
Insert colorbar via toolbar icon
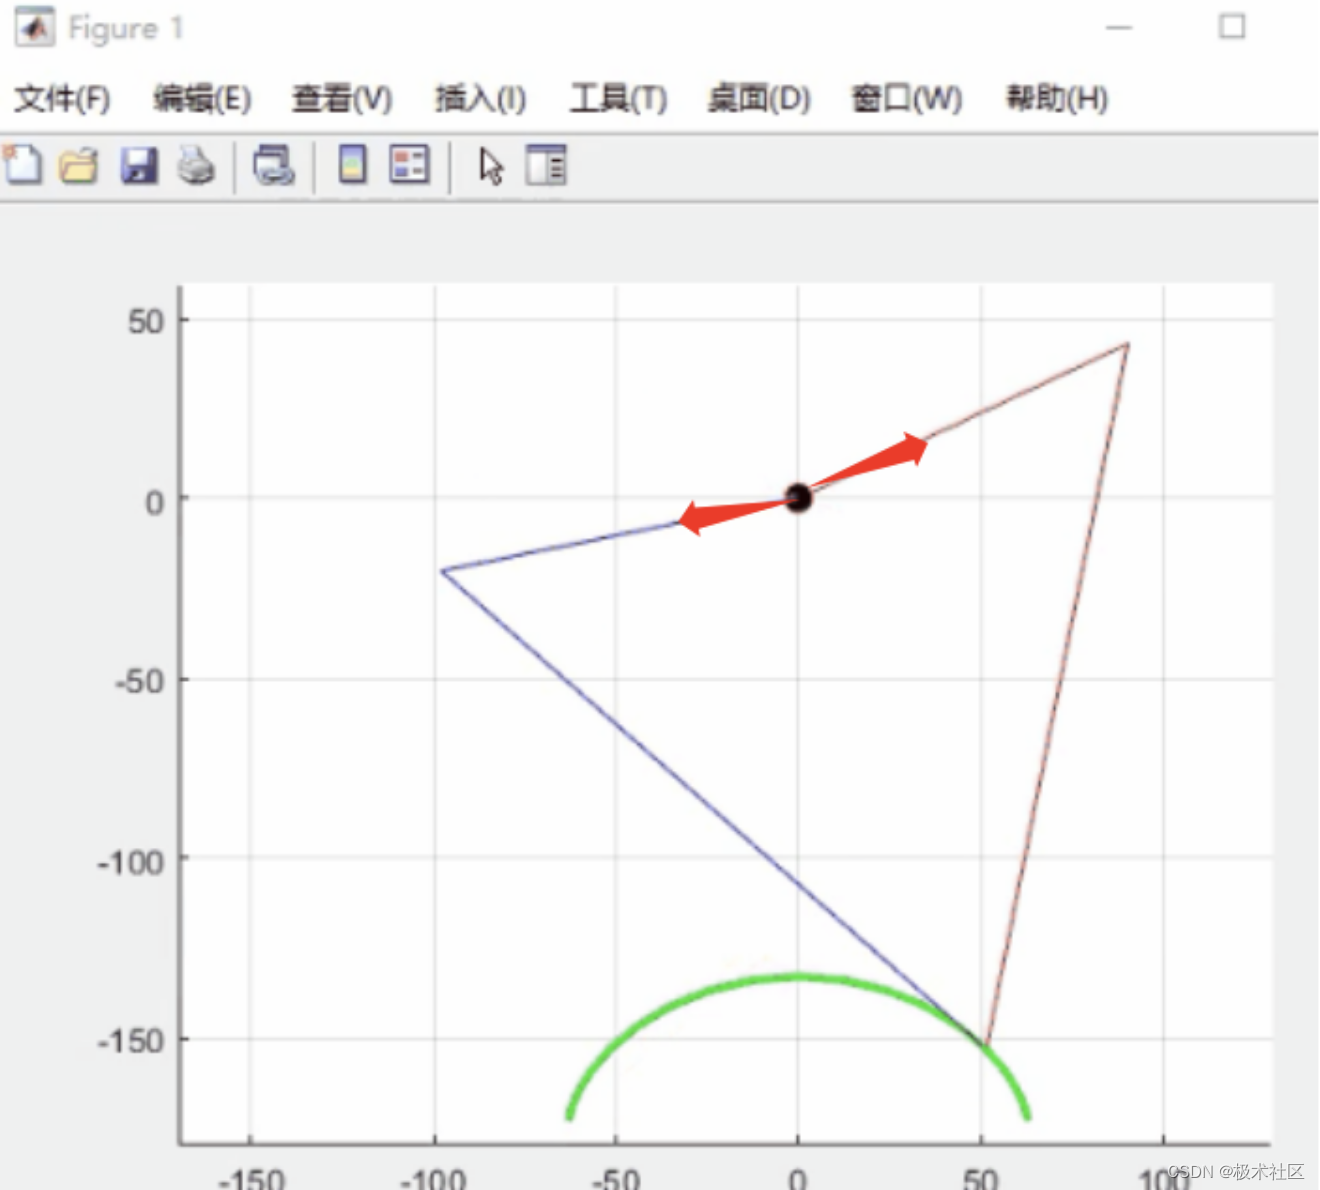point(353,165)
